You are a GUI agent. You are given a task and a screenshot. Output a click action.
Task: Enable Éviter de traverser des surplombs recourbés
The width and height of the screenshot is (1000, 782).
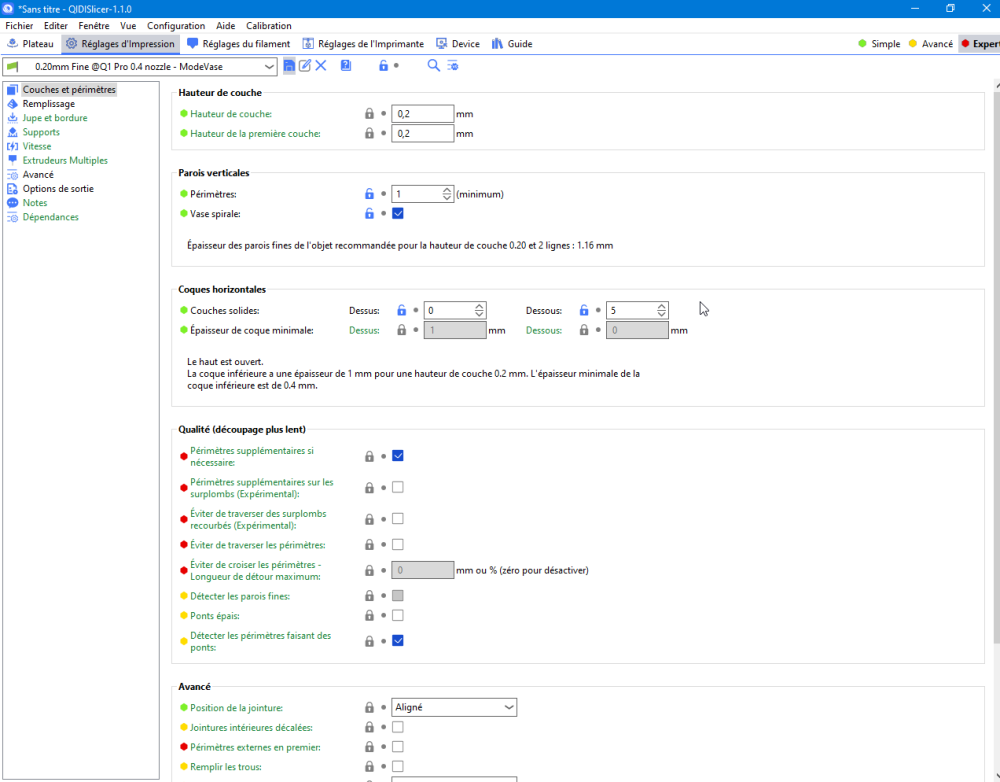398,519
